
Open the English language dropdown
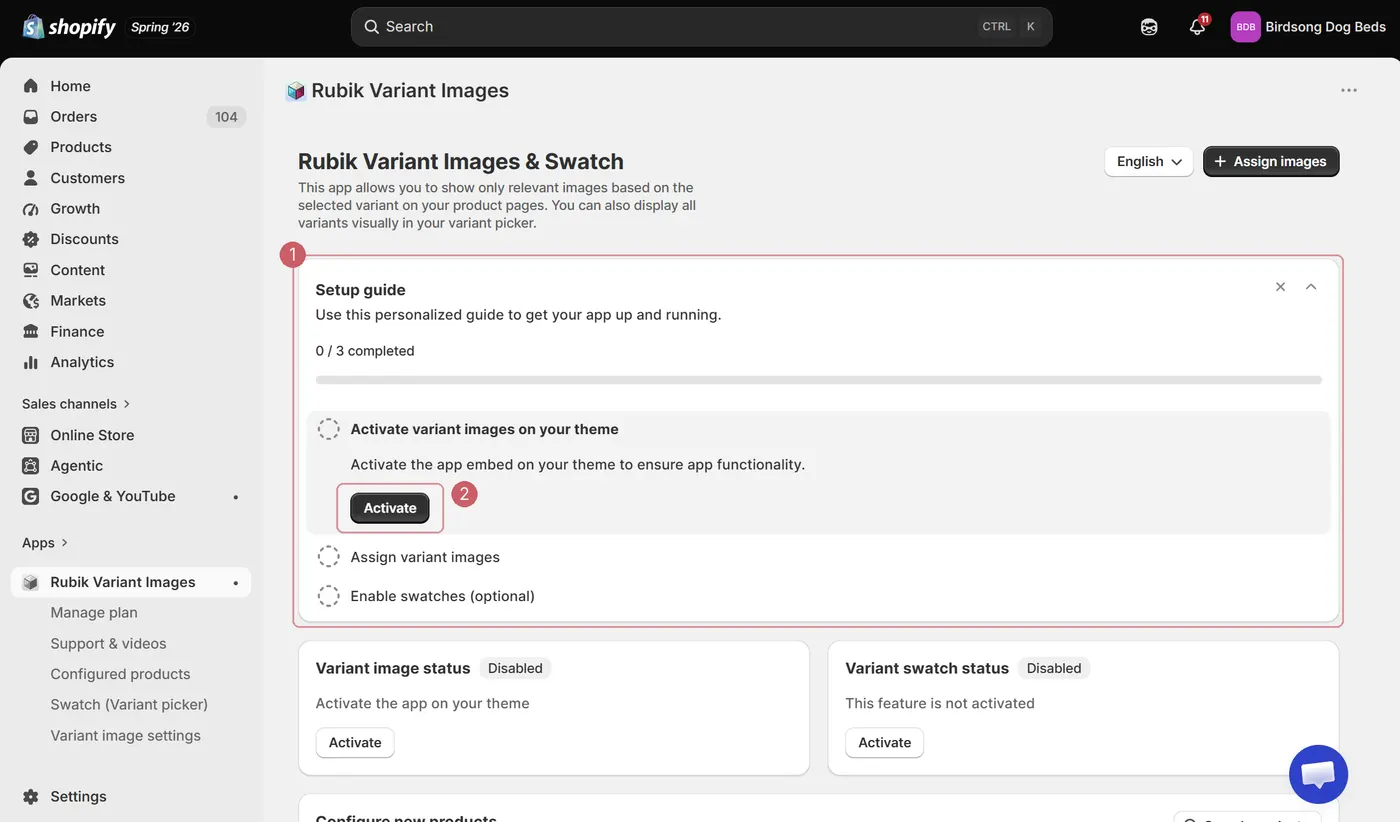tap(1149, 161)
